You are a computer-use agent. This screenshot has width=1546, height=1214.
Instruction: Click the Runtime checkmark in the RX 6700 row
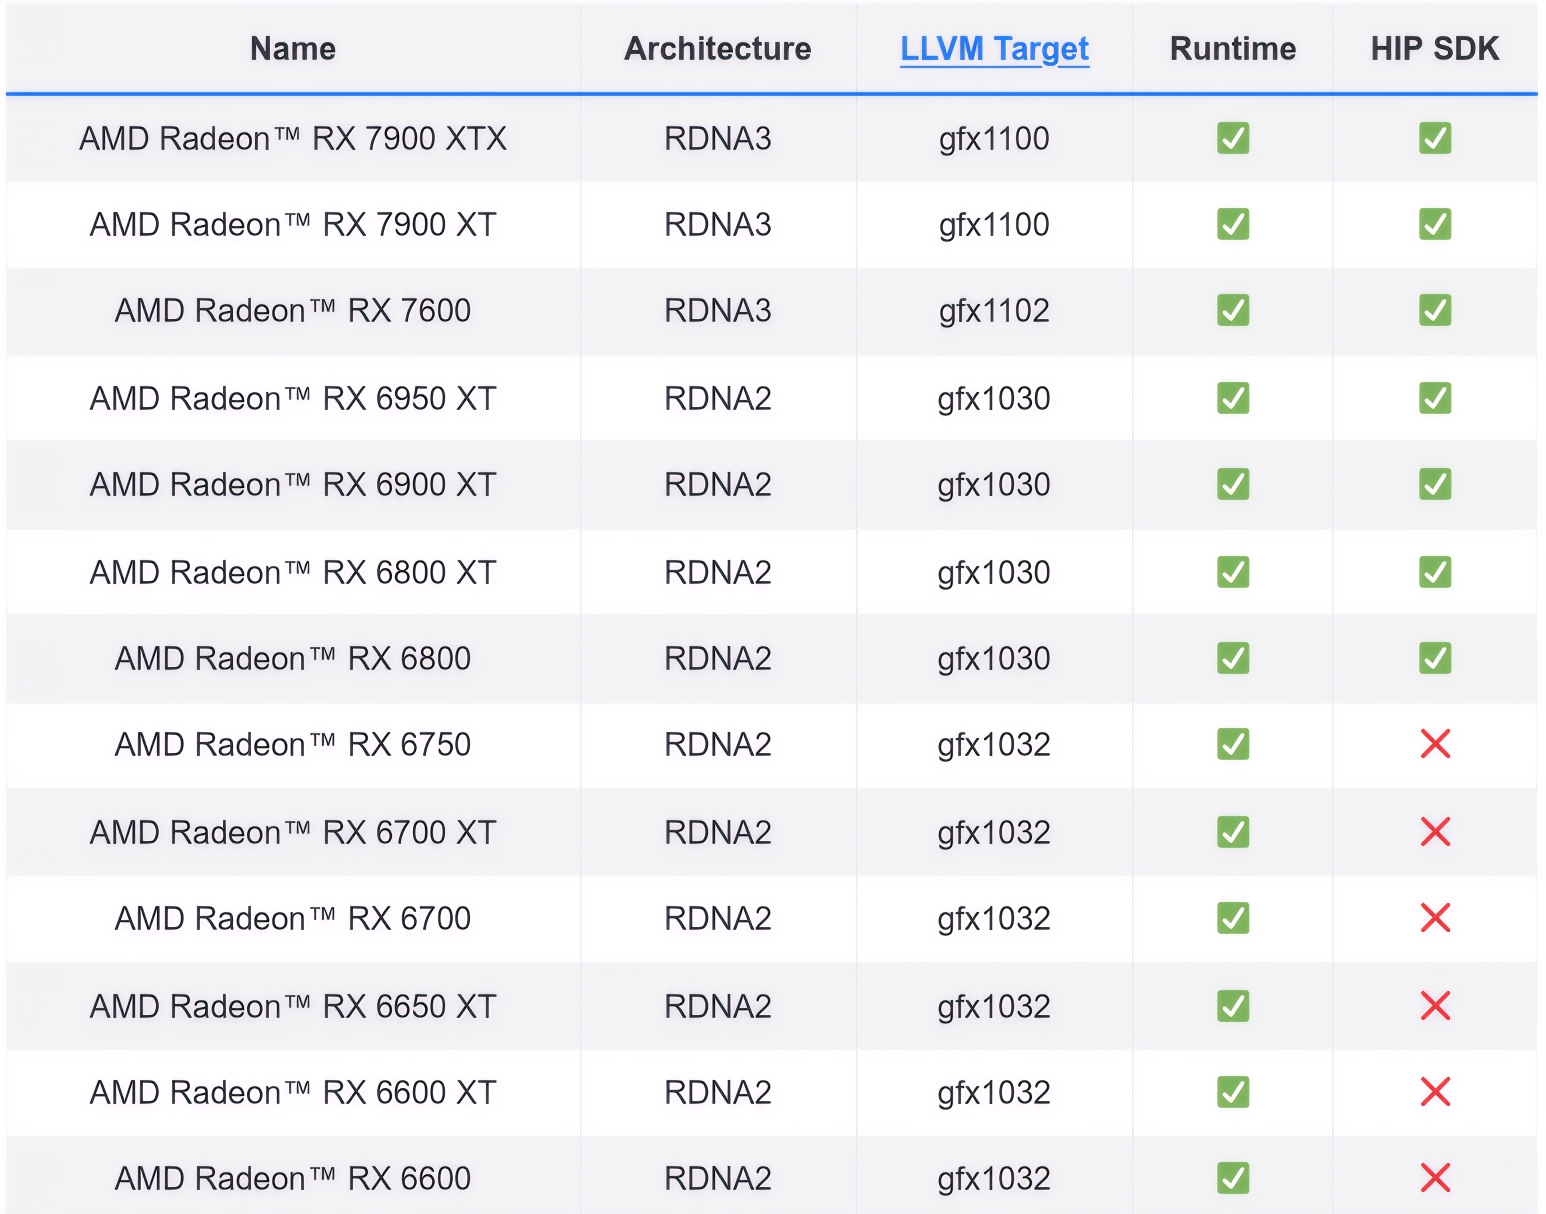pyautogui.click(x=1233, y=918)
